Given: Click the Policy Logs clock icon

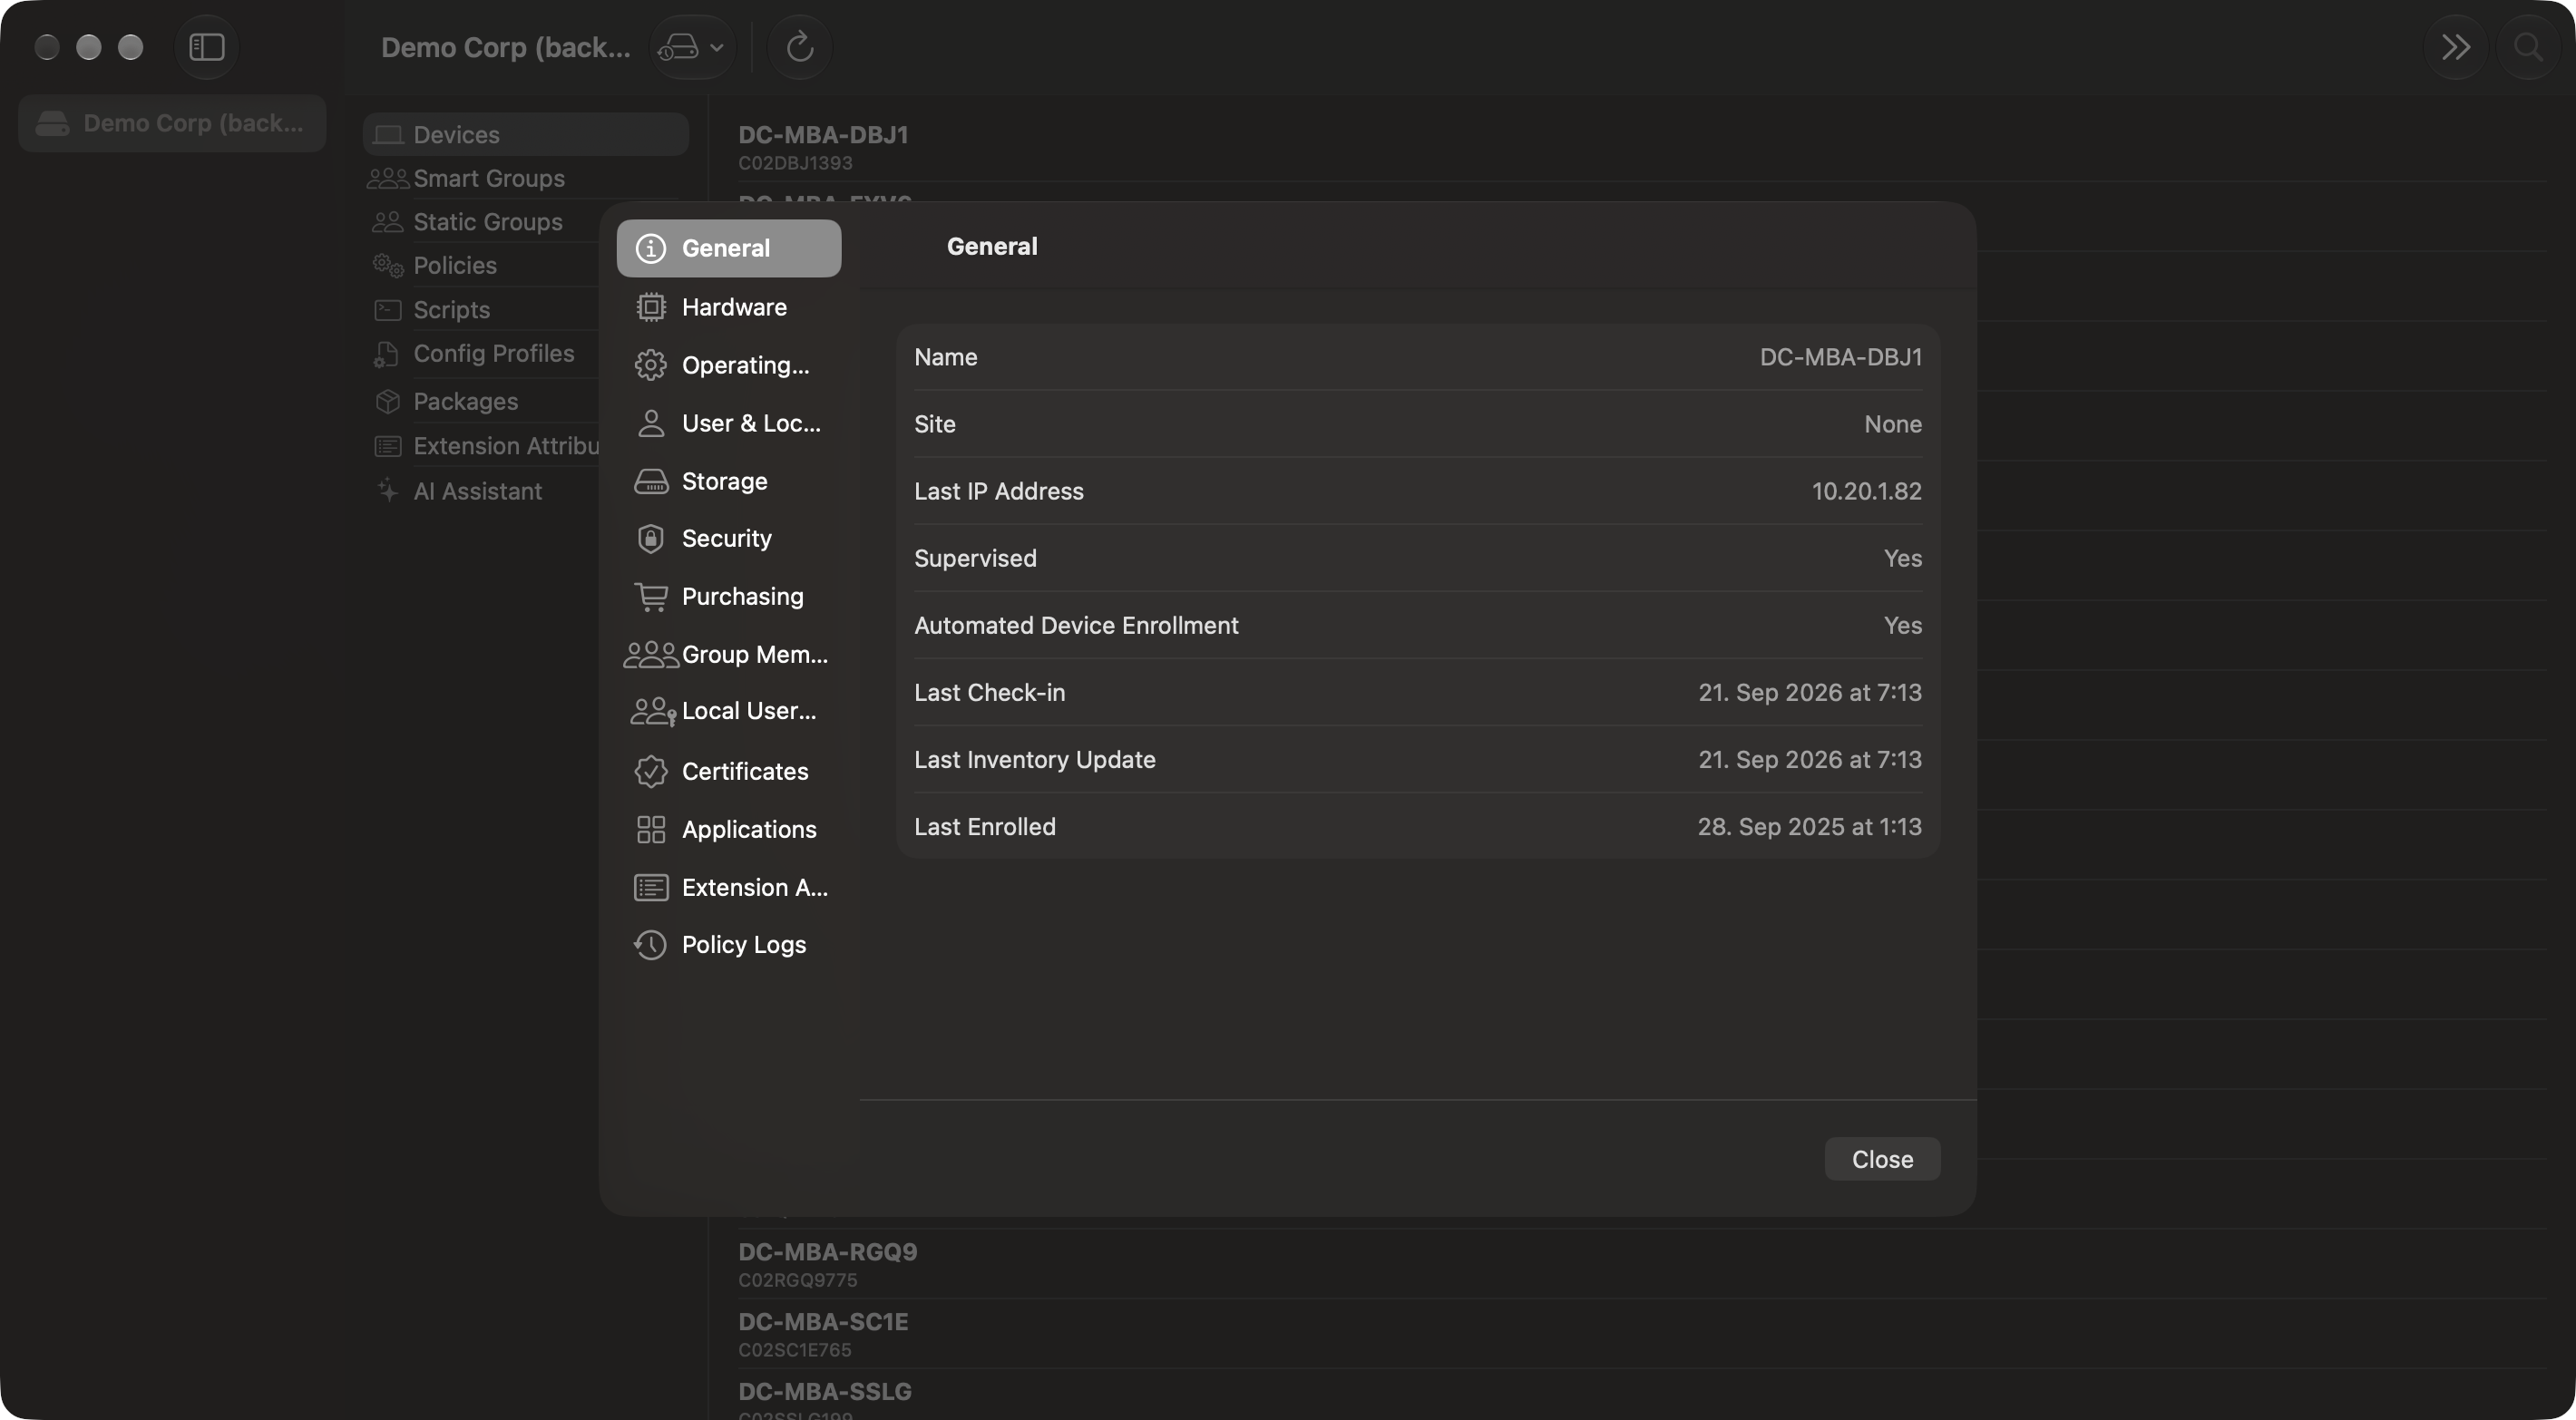Looking at the screenshot, I should click(x=651, y=945).
